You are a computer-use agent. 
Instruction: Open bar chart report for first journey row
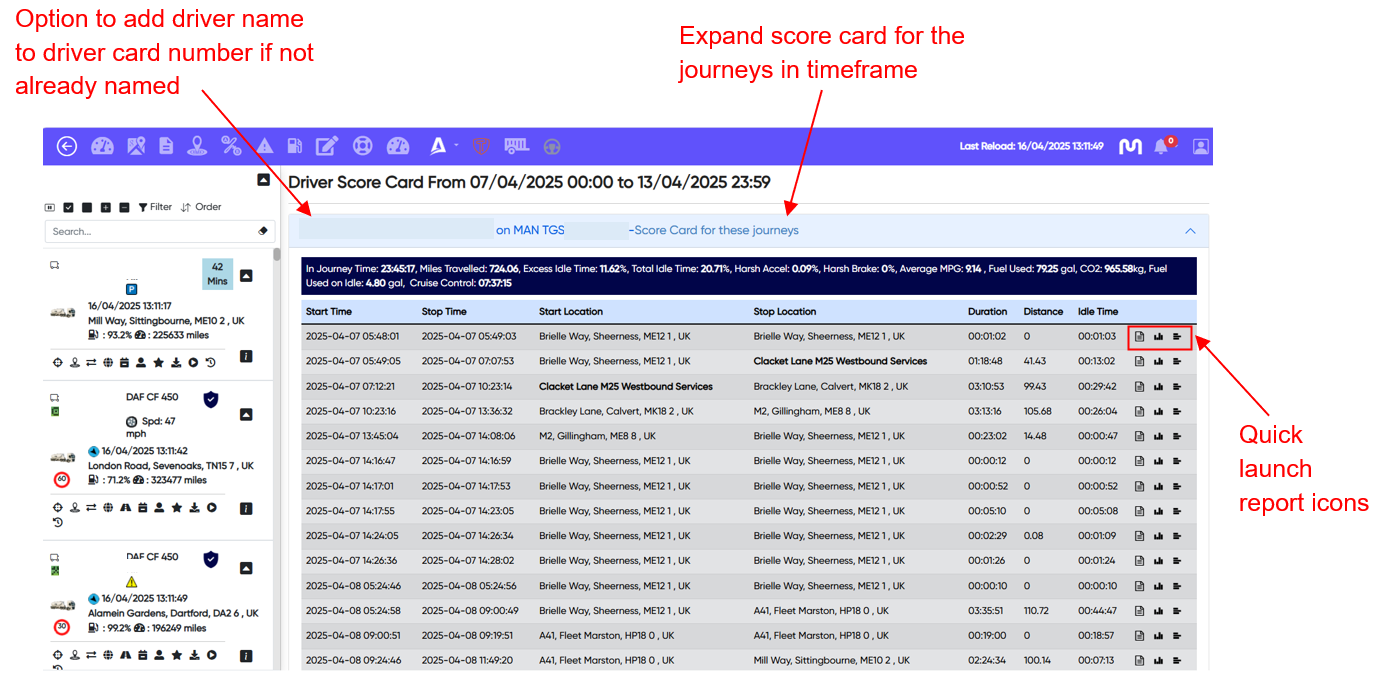coord(1158,337)
